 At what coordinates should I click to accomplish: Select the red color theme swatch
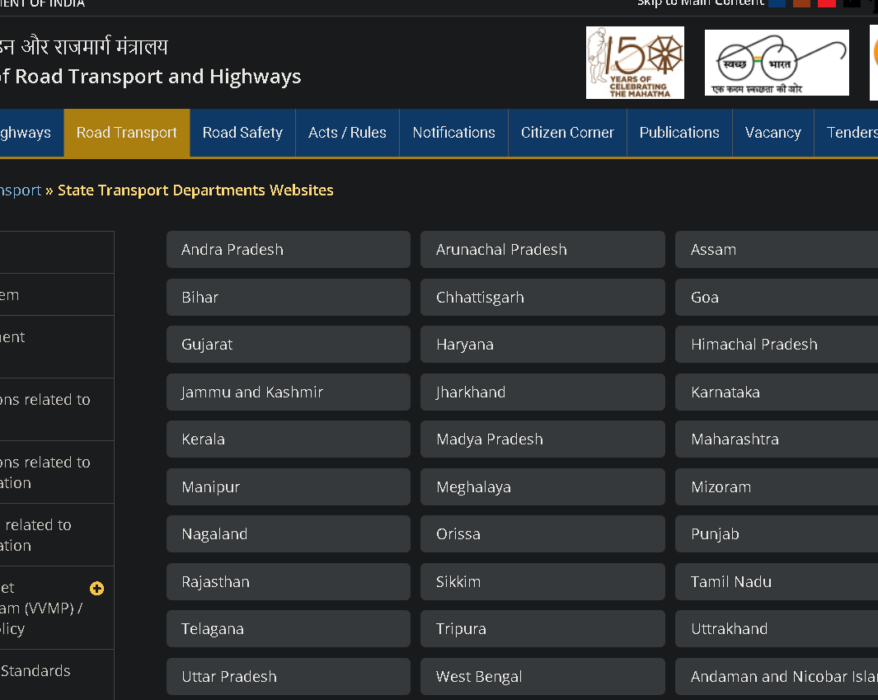pyautogui.click(x=826, y=3)
